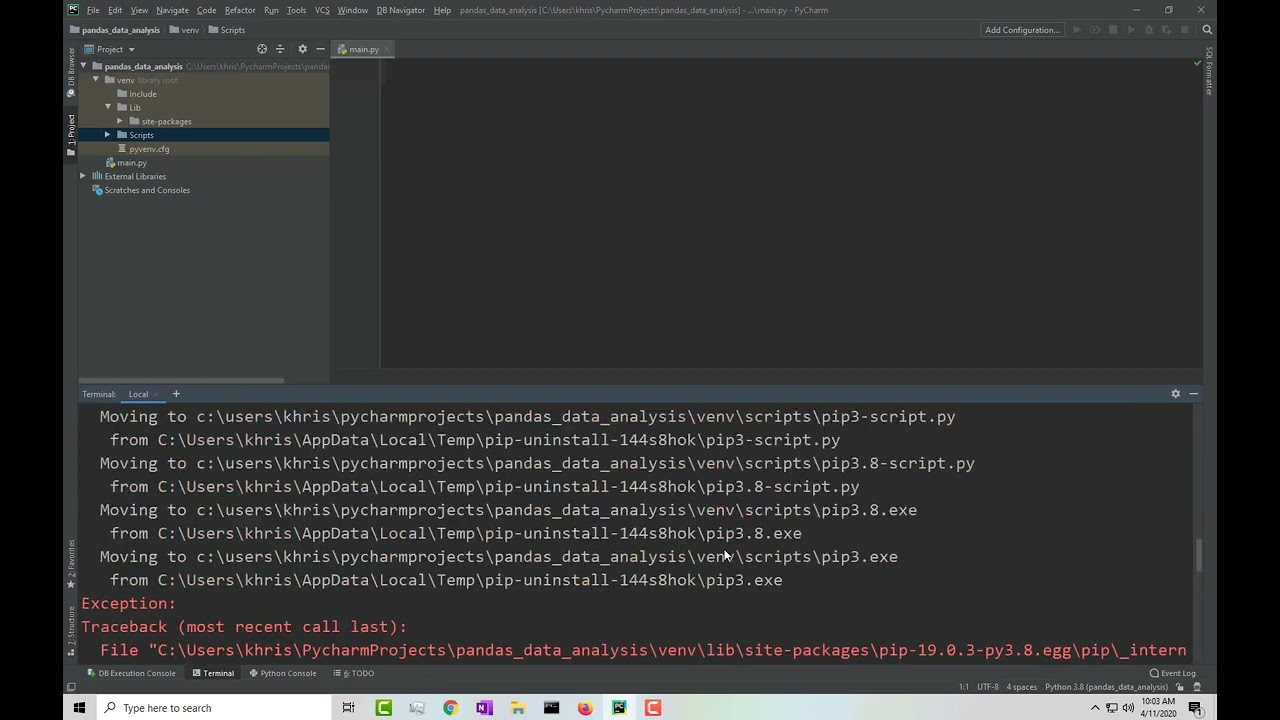Open Google Chrome from the taskbar

[450, 708]
